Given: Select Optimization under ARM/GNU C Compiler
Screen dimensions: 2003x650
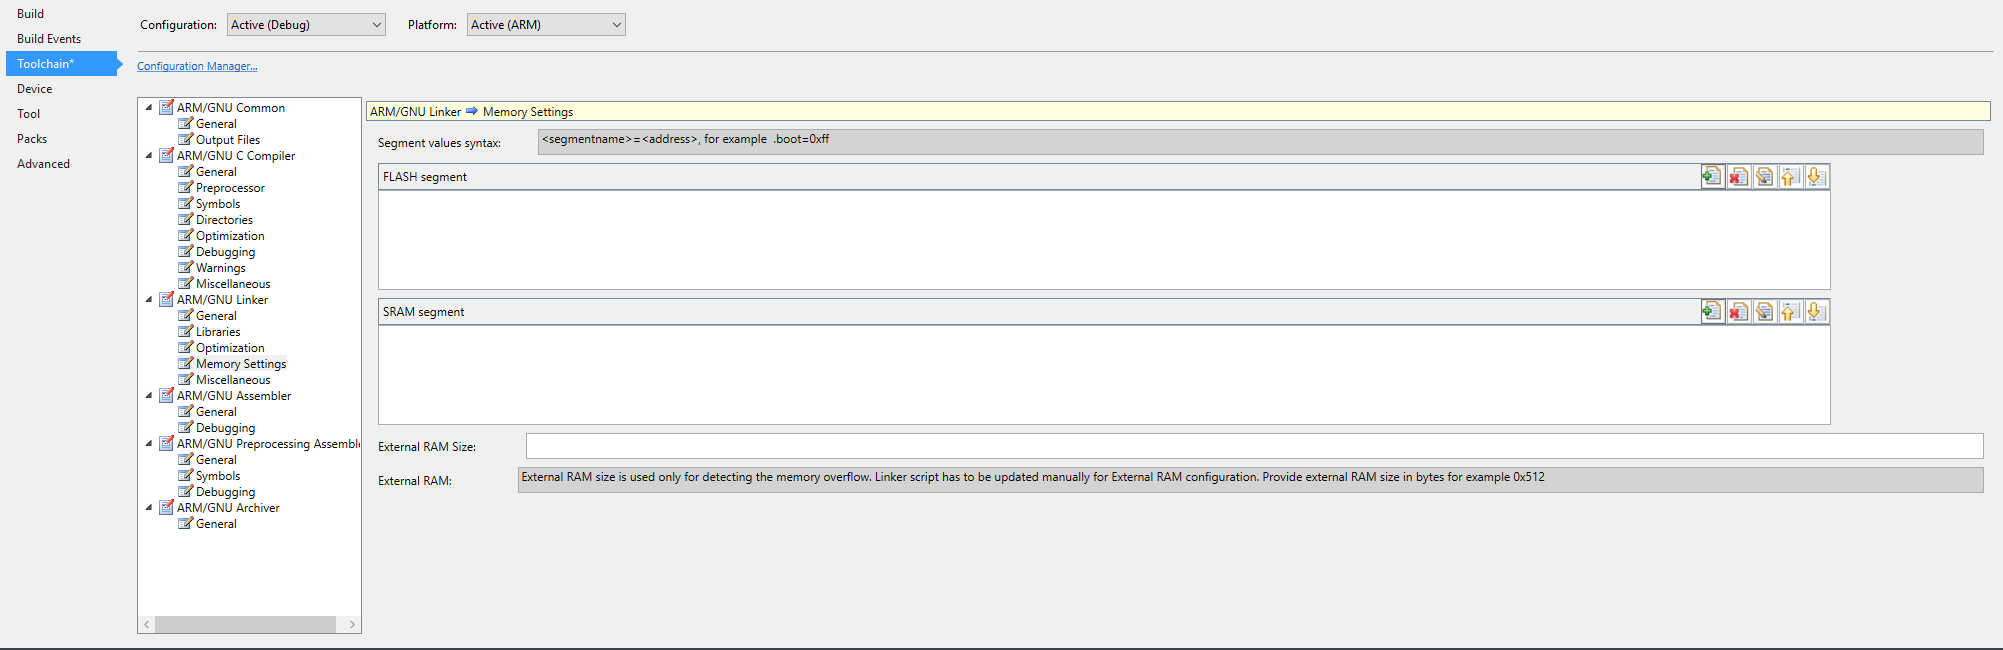Looking at the screenshot, I should [x=230, y=236].
